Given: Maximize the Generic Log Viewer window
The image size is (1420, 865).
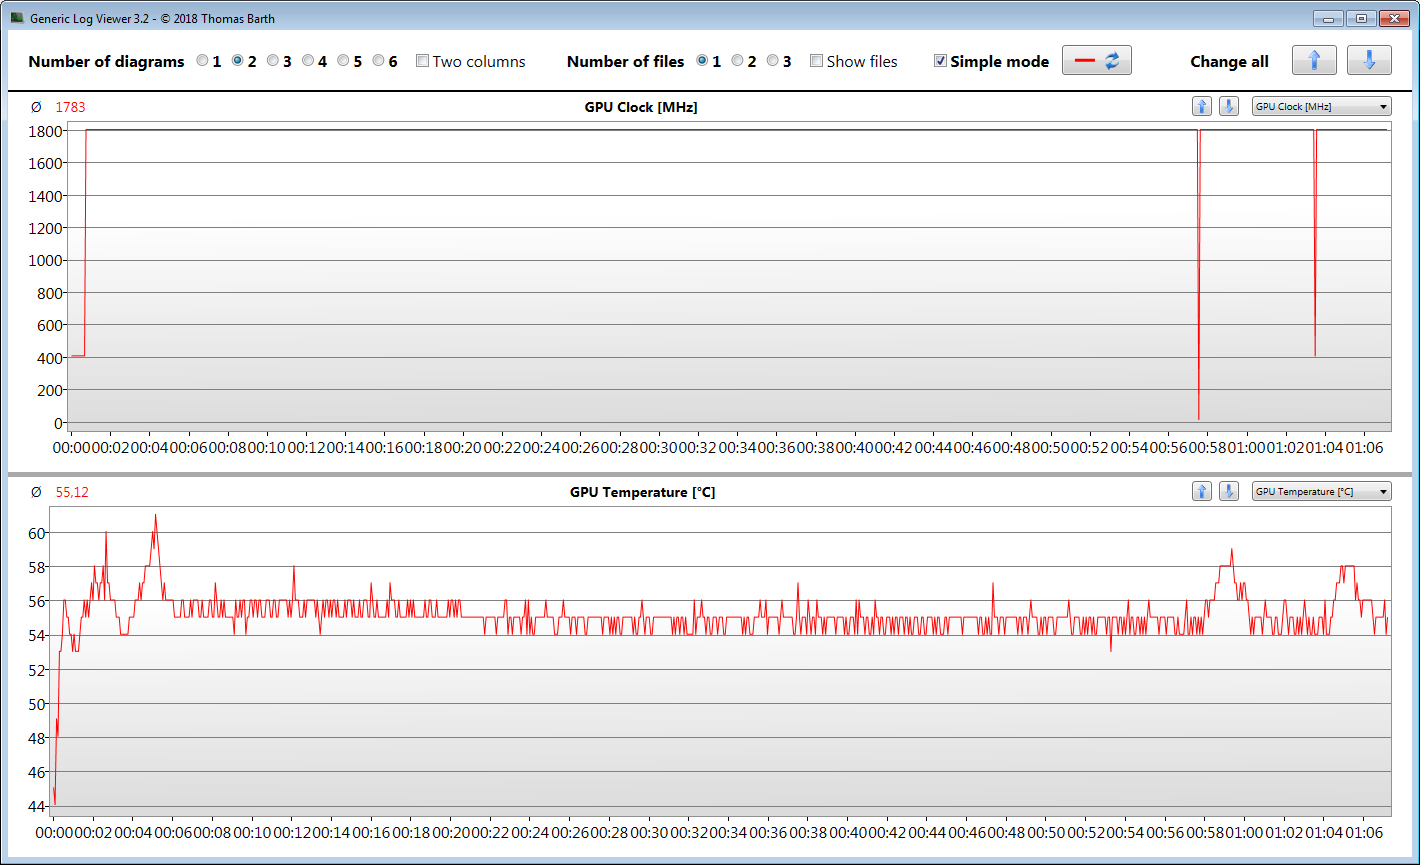Looking at the screenshot, I should tap(1360, 18).
